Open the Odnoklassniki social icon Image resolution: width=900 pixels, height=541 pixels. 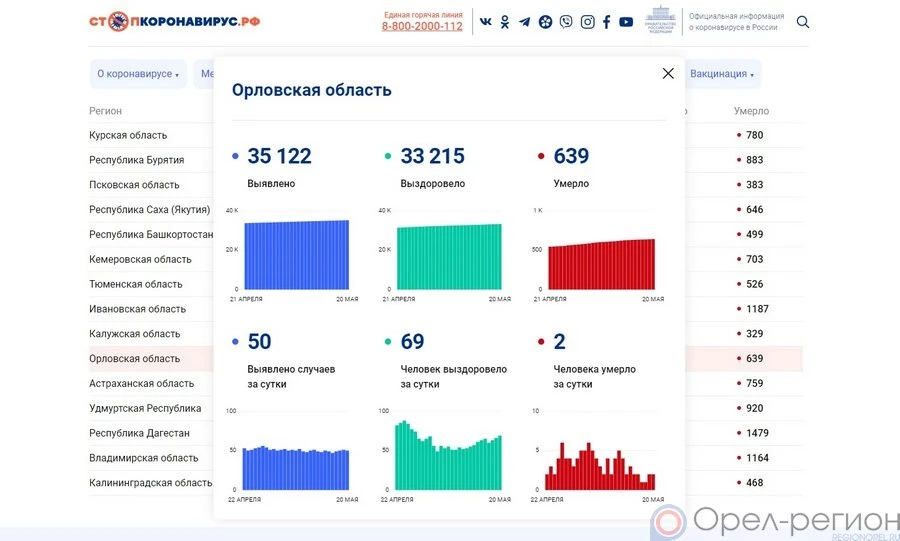(x=505, y=22)
